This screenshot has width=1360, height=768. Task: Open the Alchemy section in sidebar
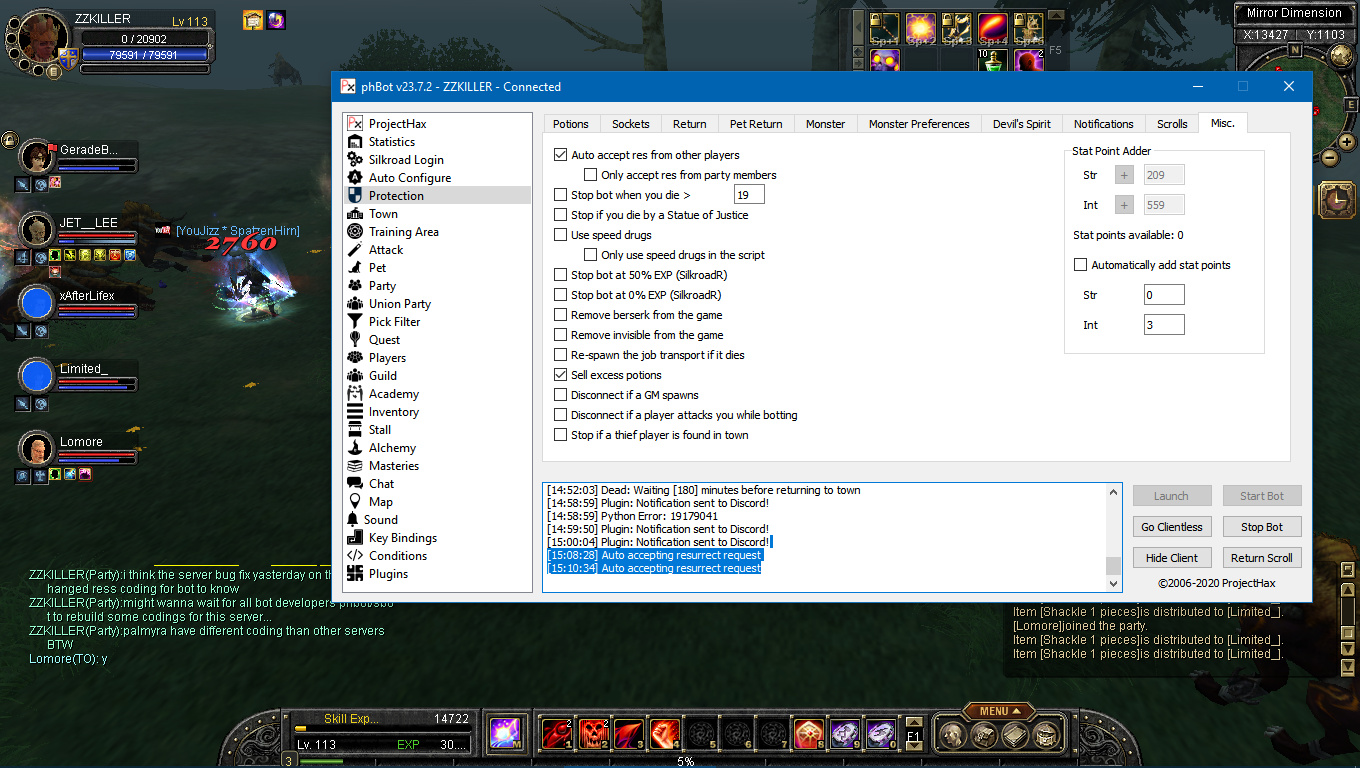tap(392, 448)
